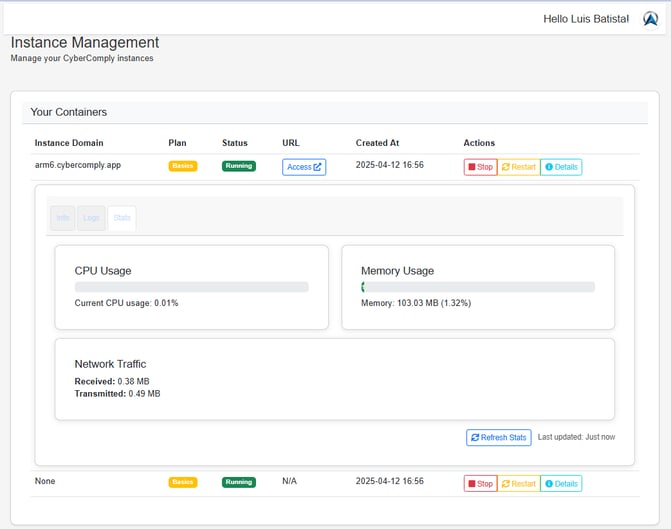Click the 'Your Containers' panel header

[335, 113]
